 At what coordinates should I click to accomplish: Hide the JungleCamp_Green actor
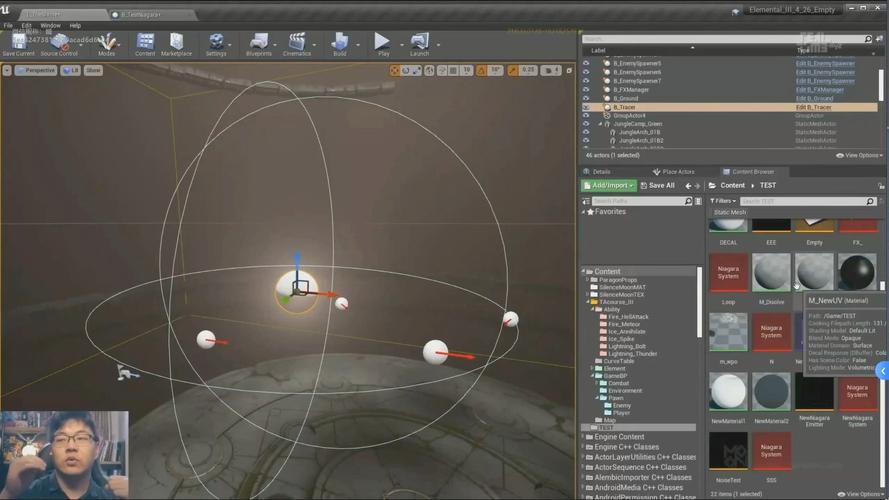pyautogui.click(x=586, y=124)
